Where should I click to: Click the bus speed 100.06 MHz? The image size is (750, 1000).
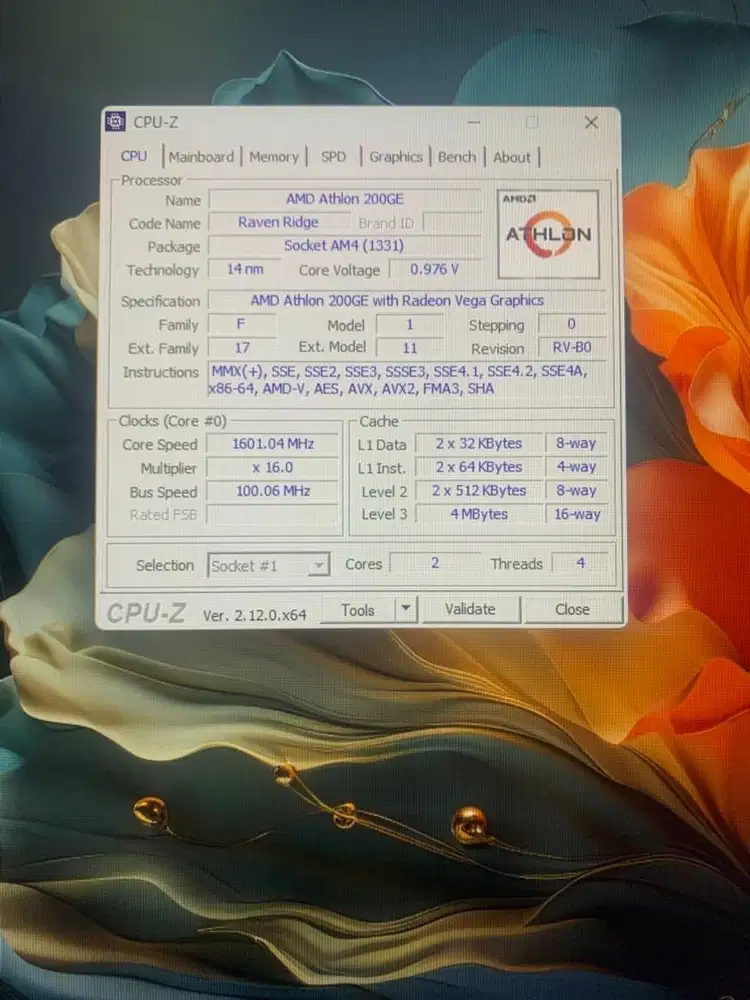coord(272,491)
